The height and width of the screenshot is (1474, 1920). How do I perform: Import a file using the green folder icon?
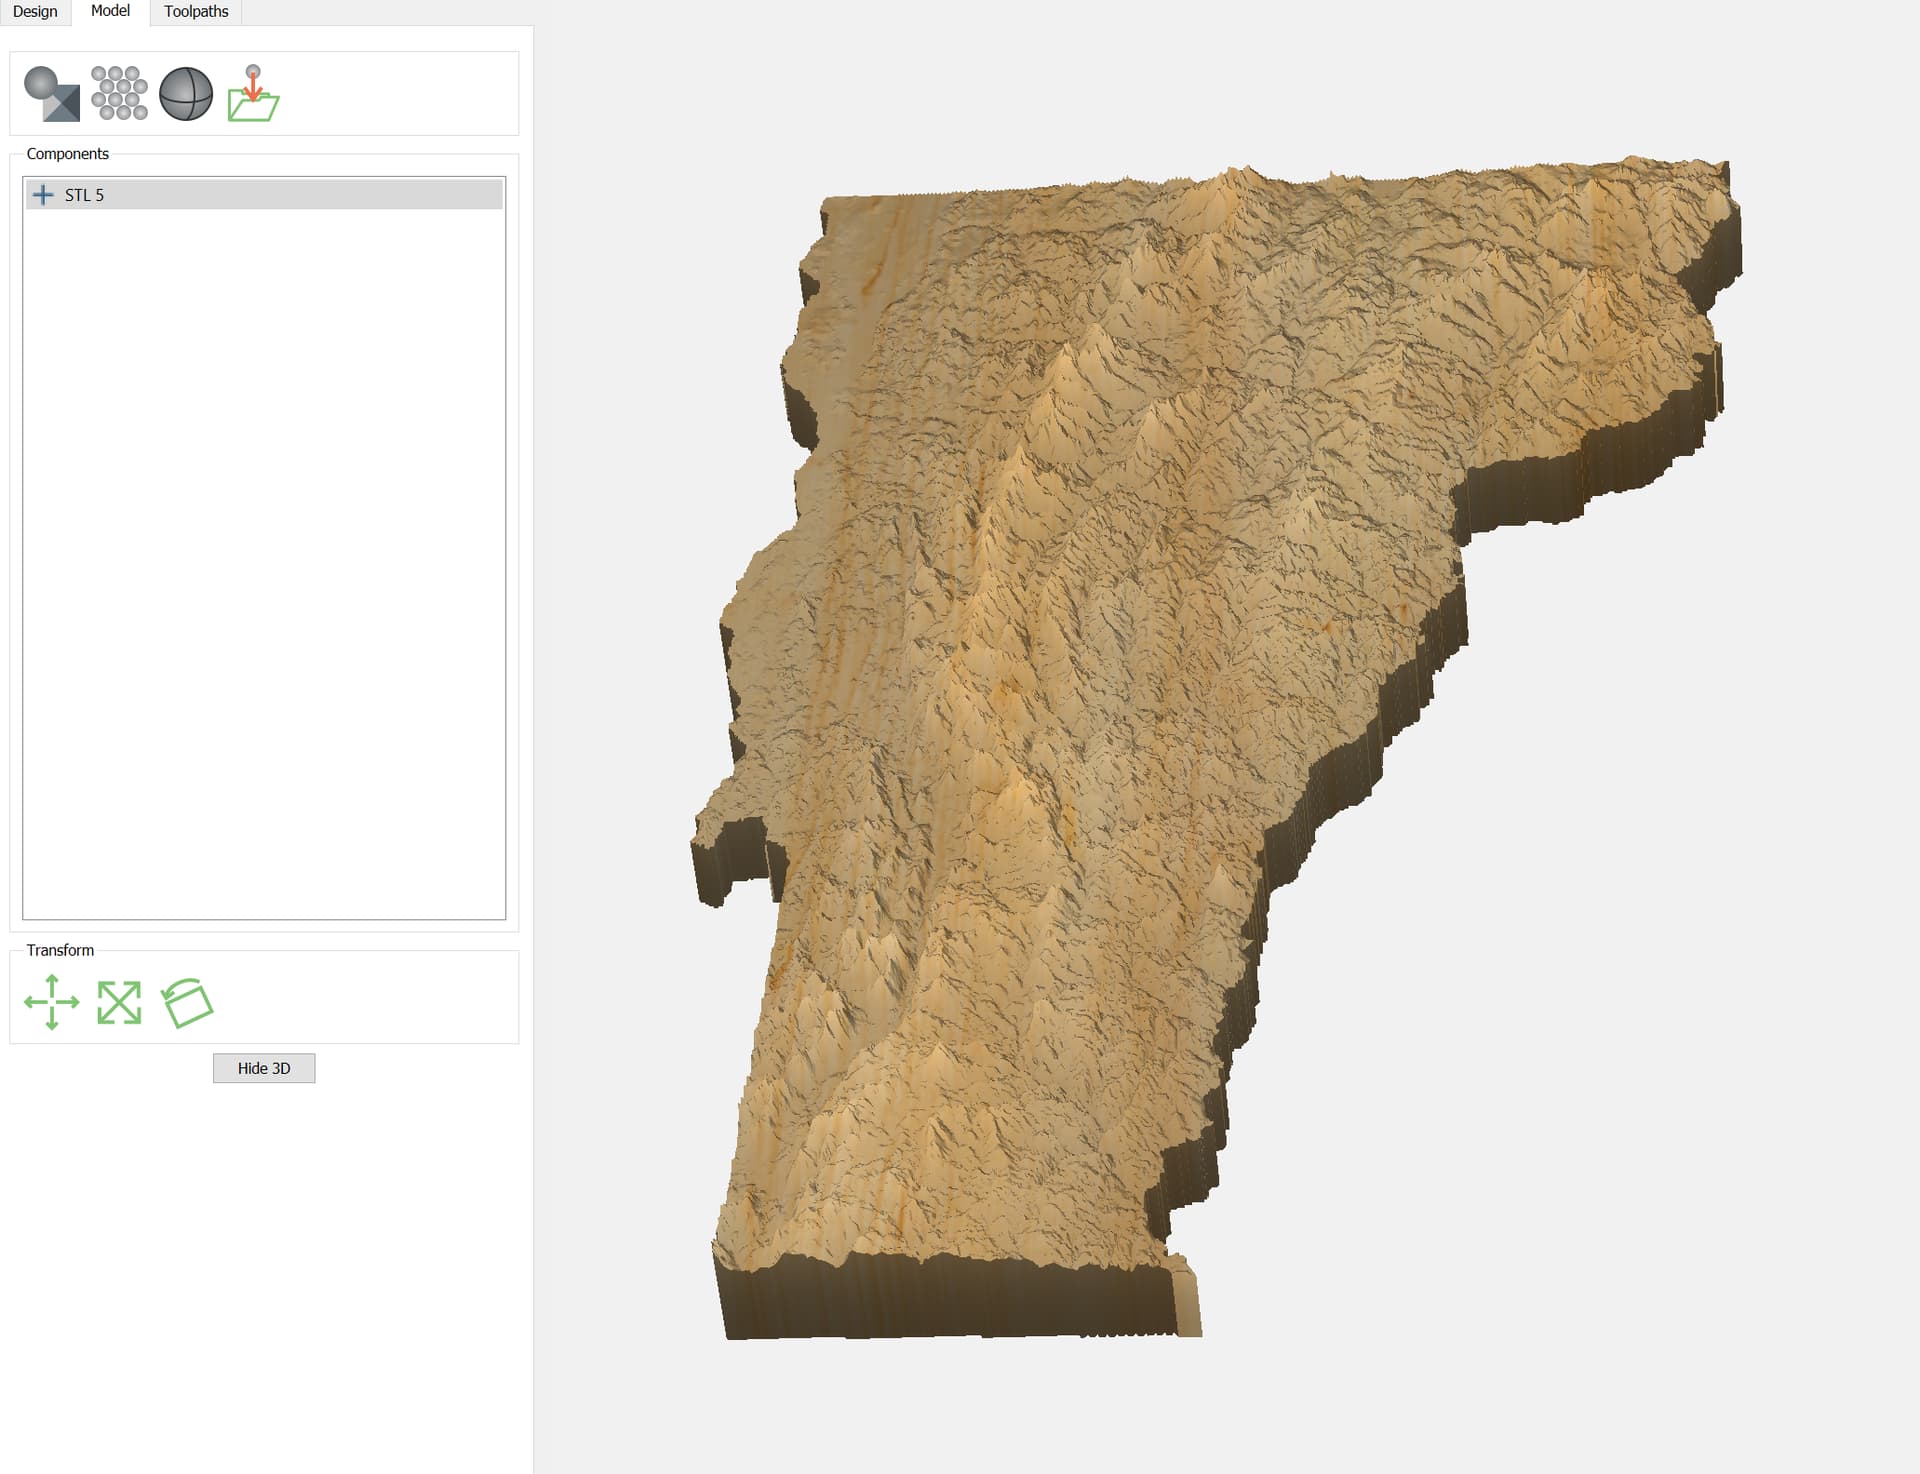click(253, 94)
